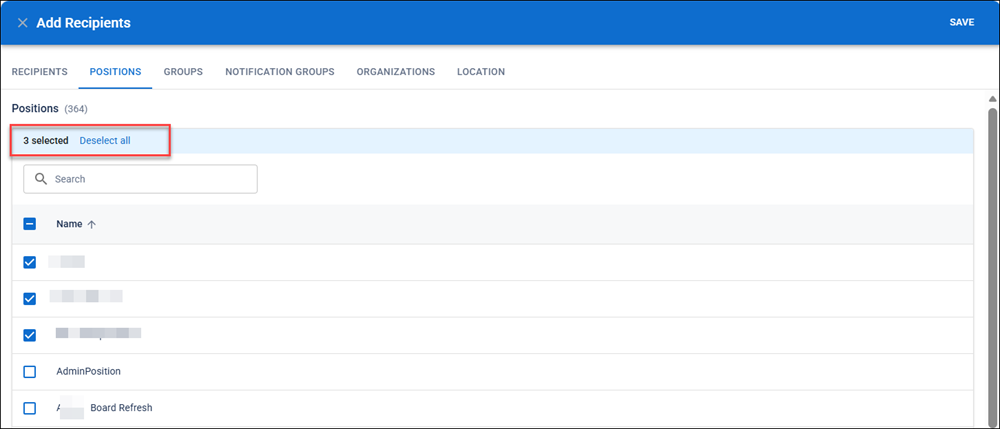This screenshot has width=1000, height=429.
Task: Click the search magnifier icon
Action: pyautogui.click(x=41, y=179)
